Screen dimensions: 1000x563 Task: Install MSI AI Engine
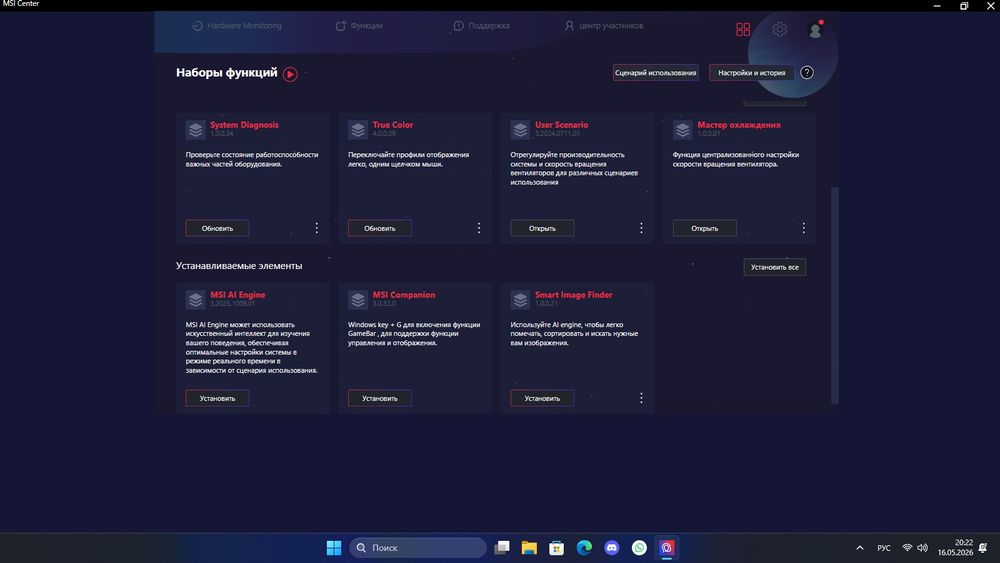click(217, 398)
